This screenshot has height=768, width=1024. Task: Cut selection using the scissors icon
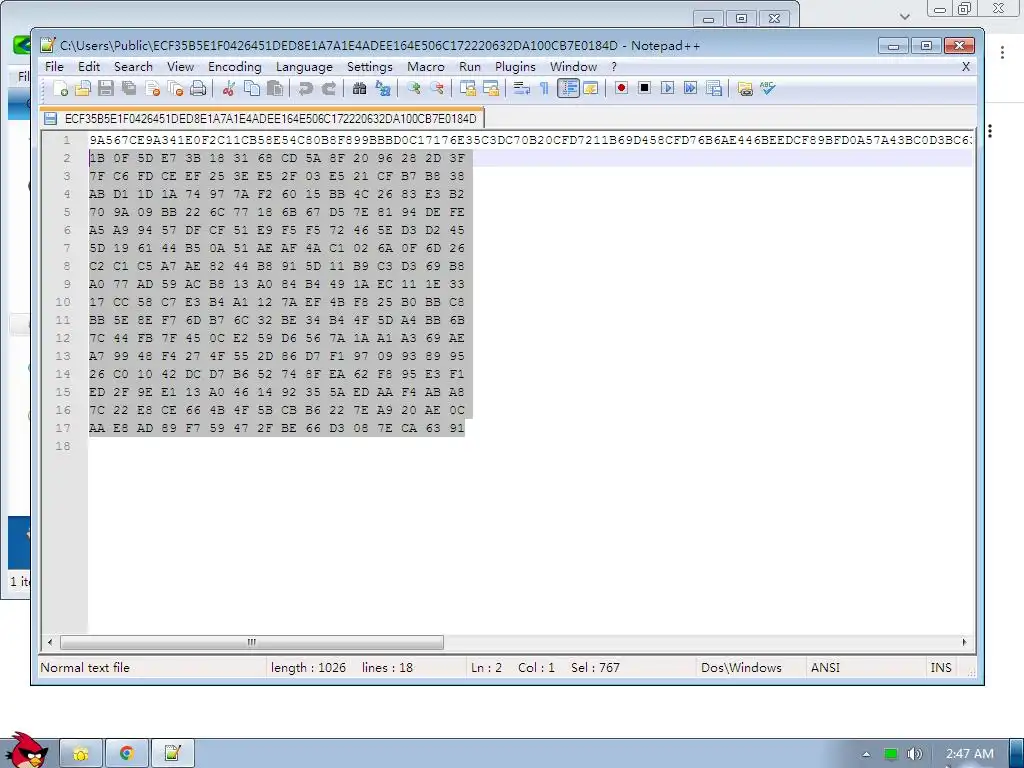(x=229, y=88)
